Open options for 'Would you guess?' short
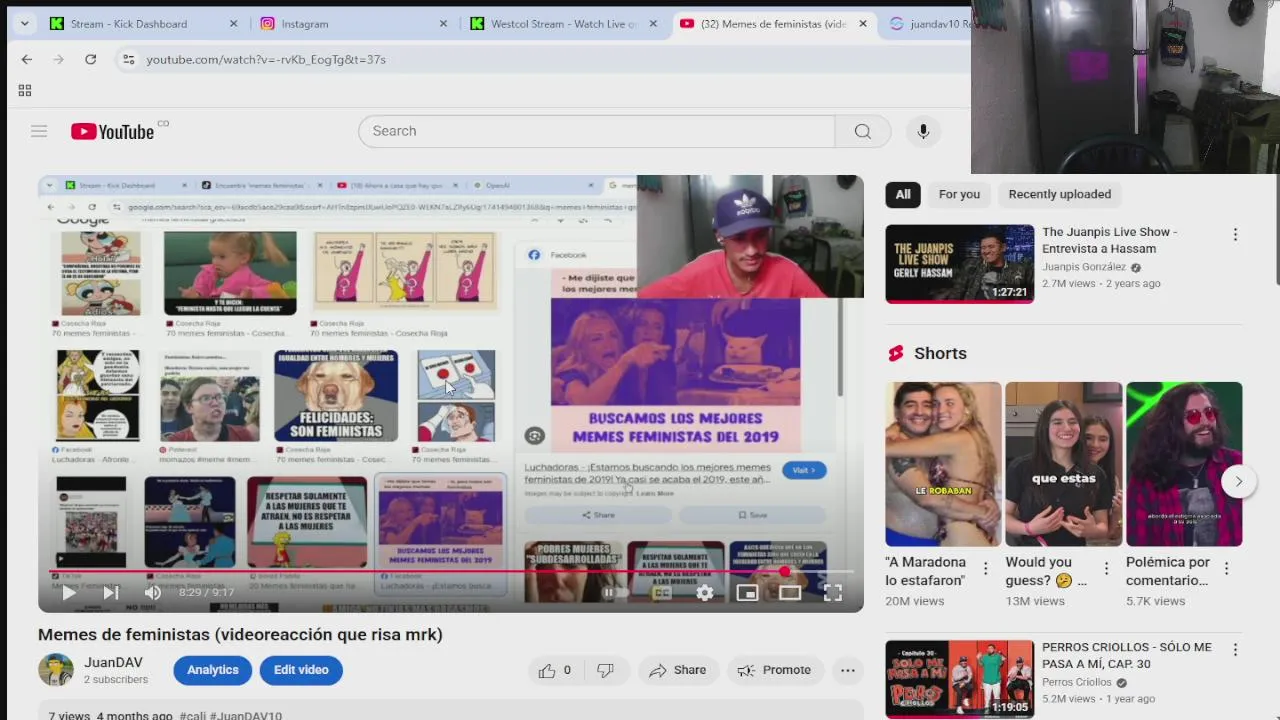Screen dimensions: 1280x720 point(1106,568)
